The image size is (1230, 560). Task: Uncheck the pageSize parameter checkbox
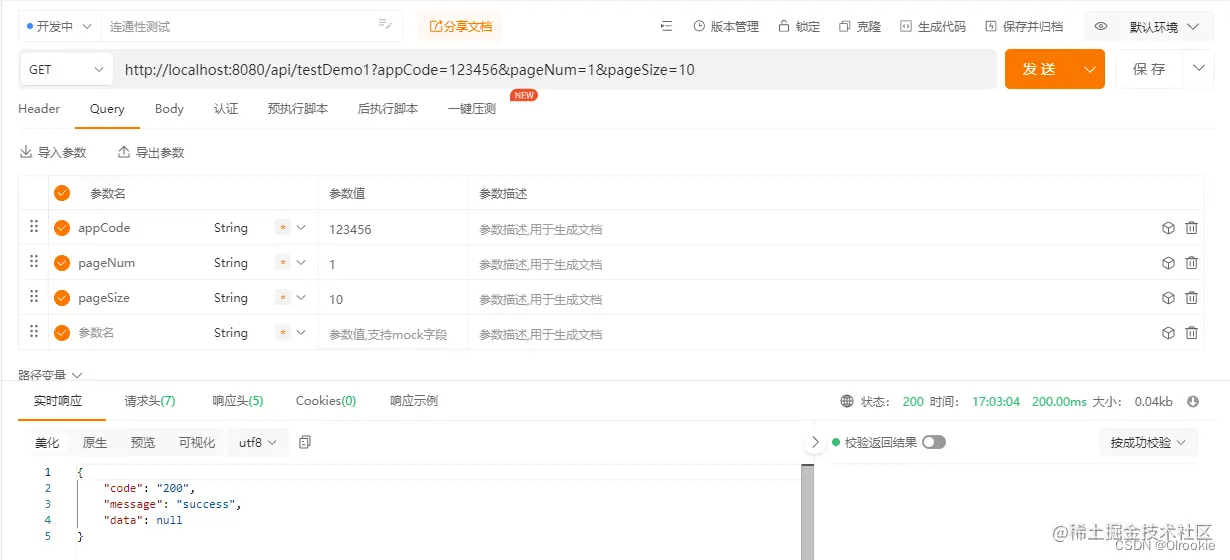coord(62,298)
